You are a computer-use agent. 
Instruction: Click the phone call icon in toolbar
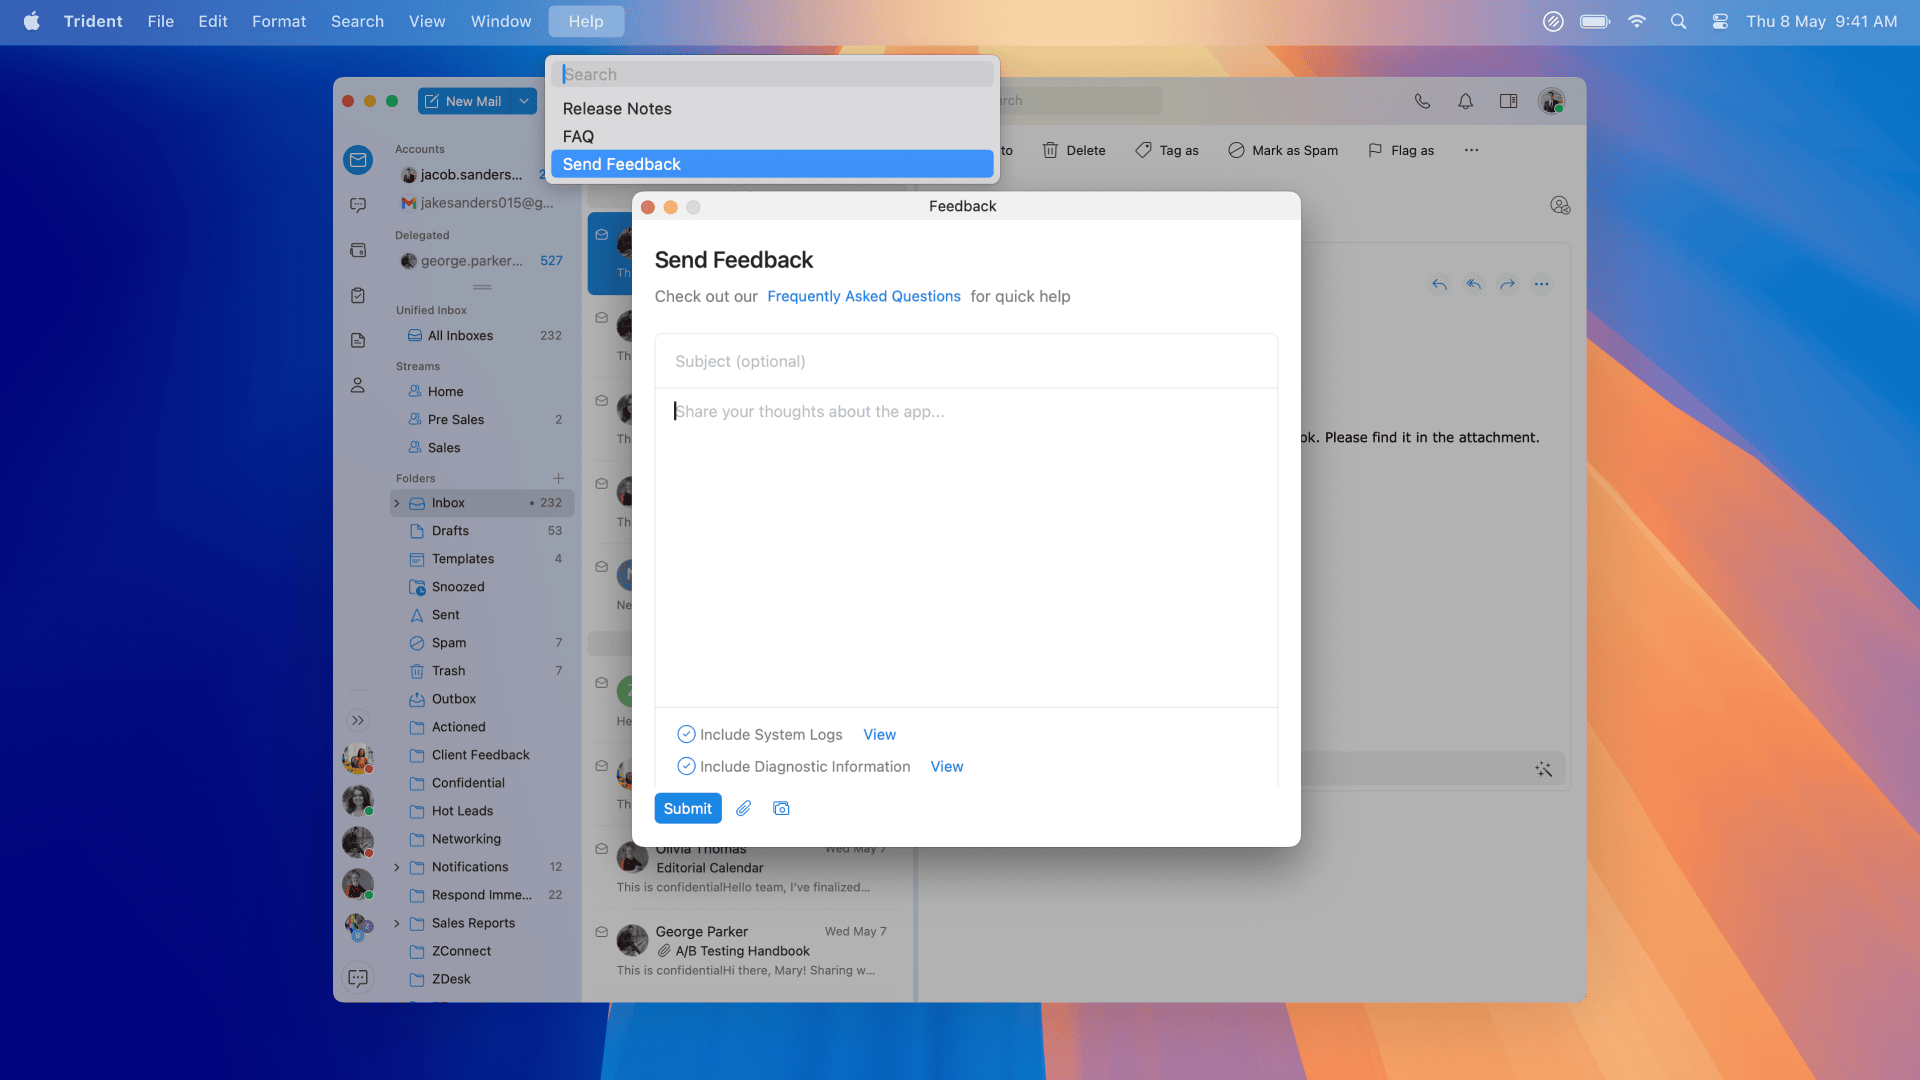click(1422, 101)
